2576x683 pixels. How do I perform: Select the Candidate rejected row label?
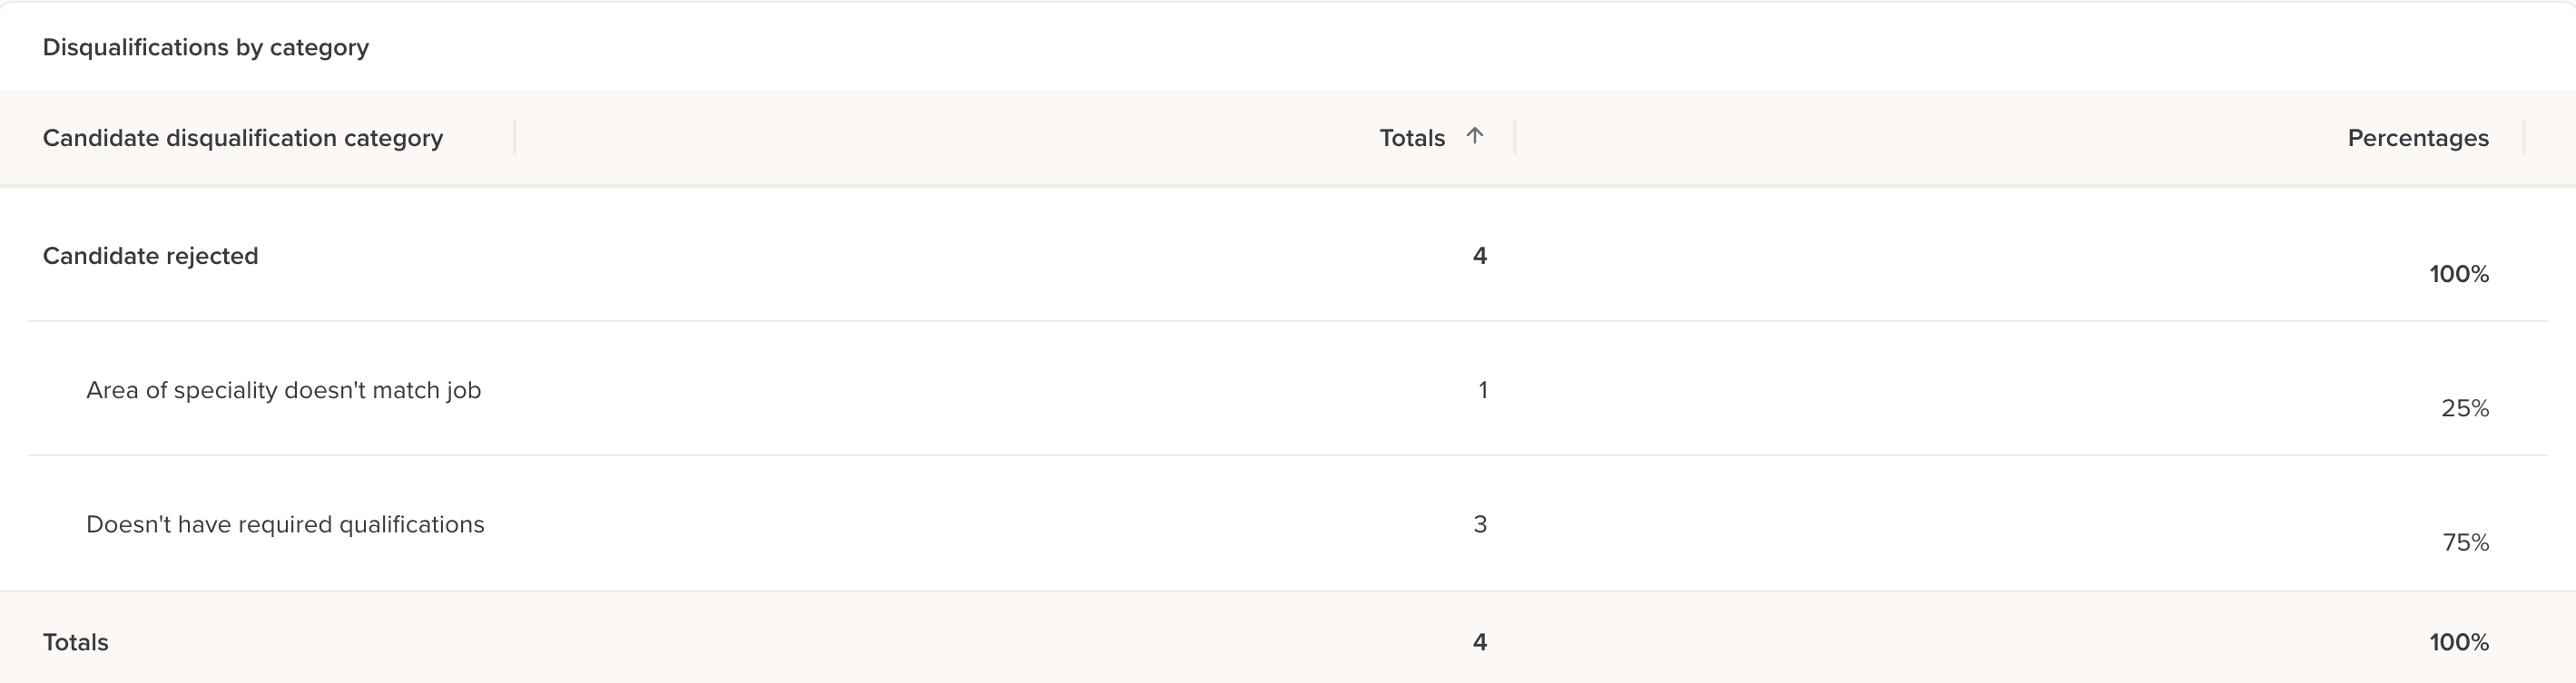pyautogui.click(x=150, y=256)
